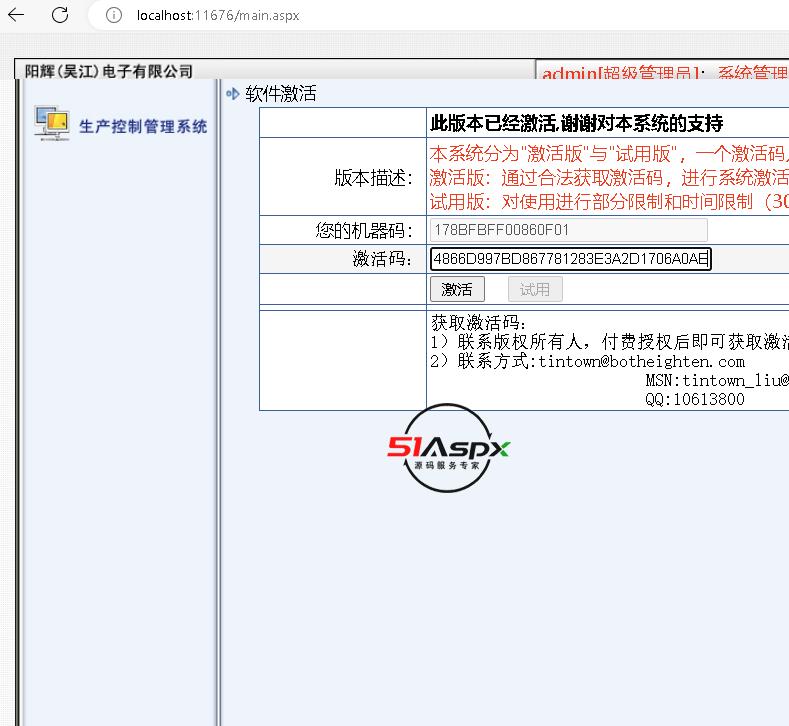The width and height of the screenshot is (789, 726).
Task: Click the first red description line 本系统分为
Action: point(609,153)
